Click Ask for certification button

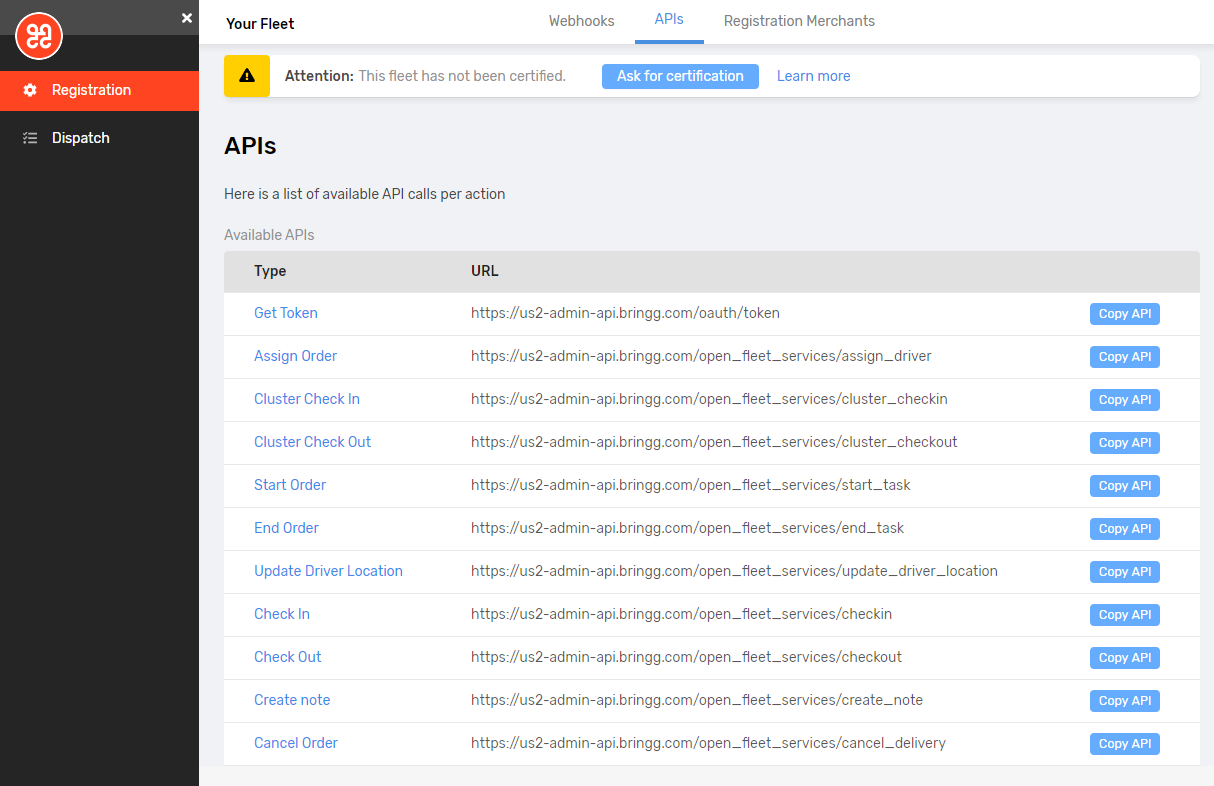[680, 76]
